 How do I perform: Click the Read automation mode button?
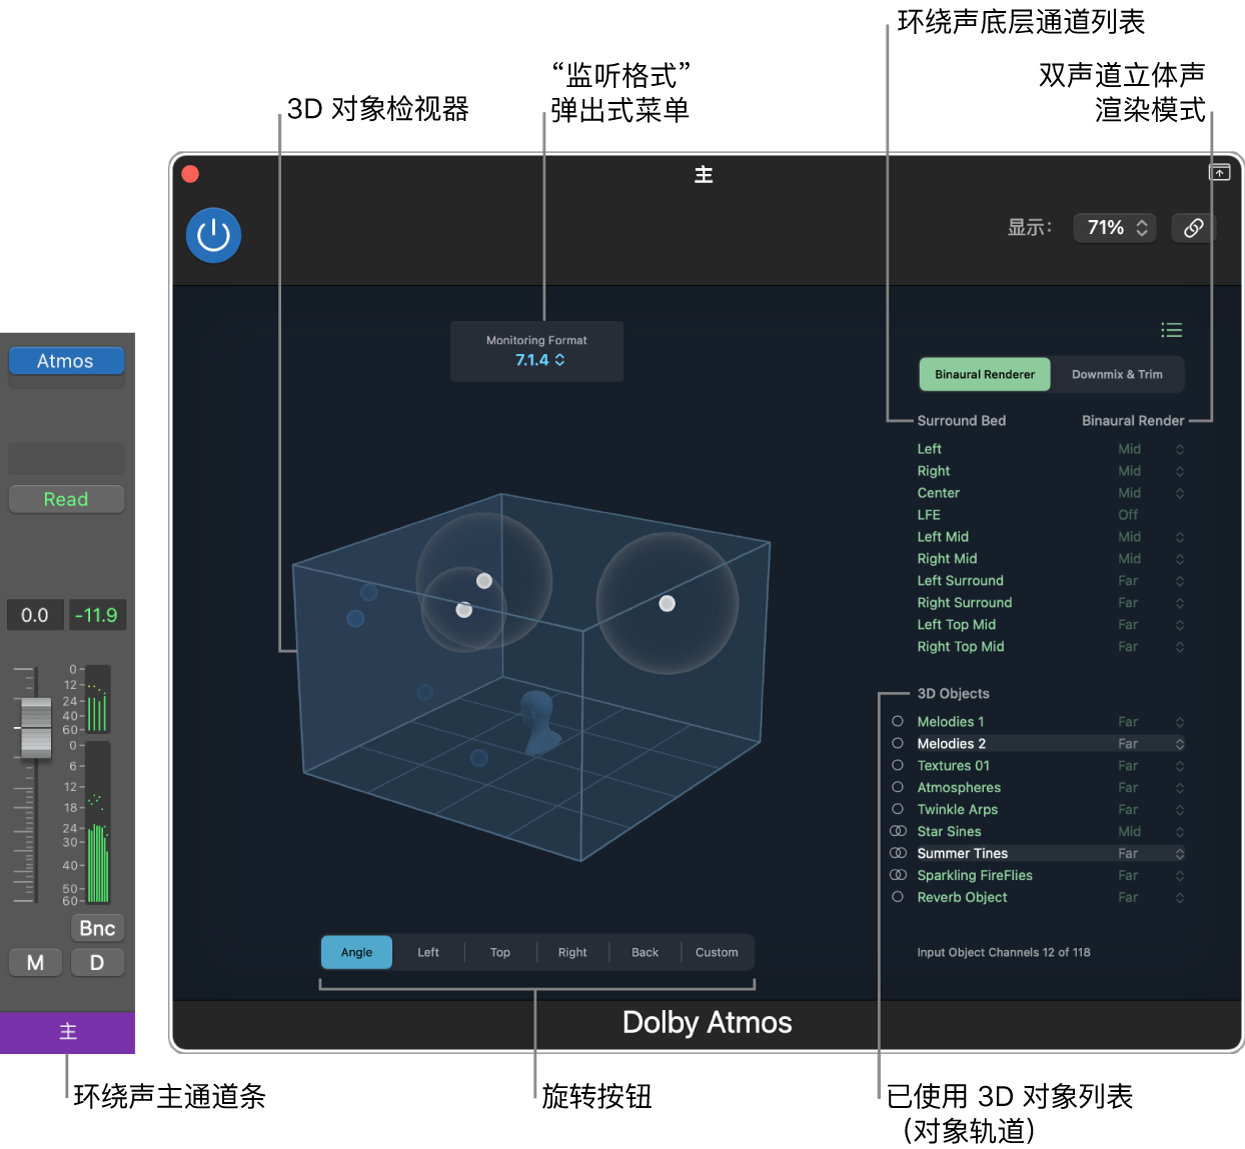tap(66, 499)
